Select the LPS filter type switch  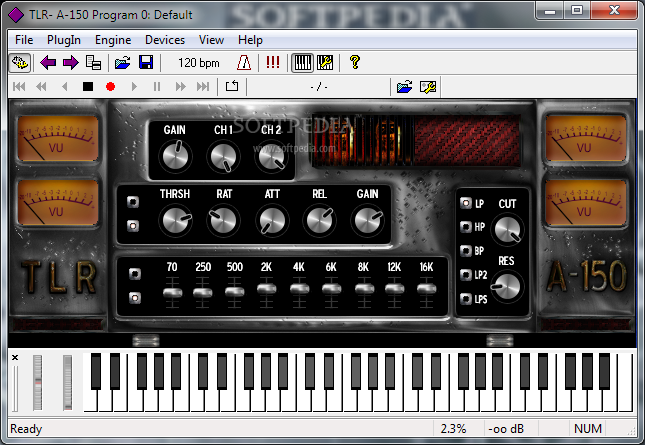466,299
